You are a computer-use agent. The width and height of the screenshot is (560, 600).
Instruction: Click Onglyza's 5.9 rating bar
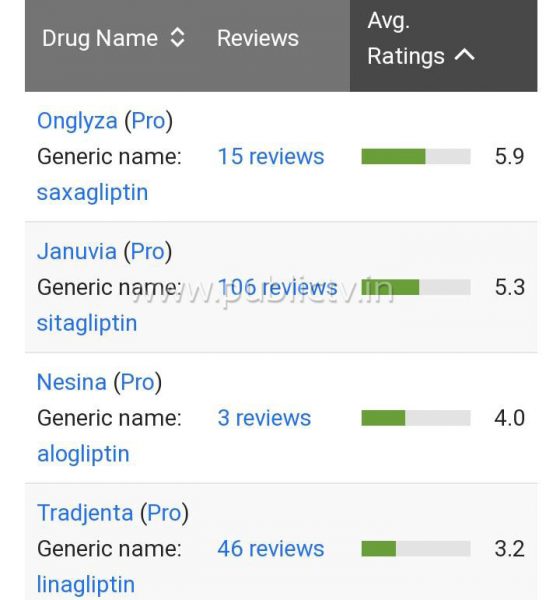[416, 157]
